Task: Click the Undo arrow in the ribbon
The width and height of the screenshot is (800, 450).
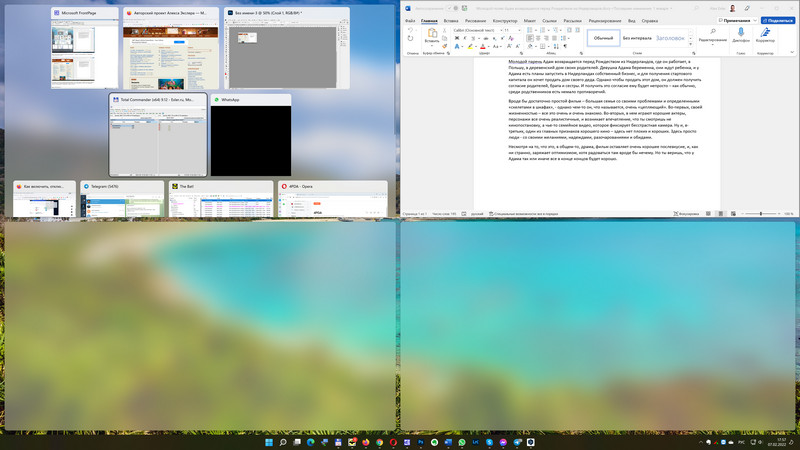Action: click(x=411, y=30)
